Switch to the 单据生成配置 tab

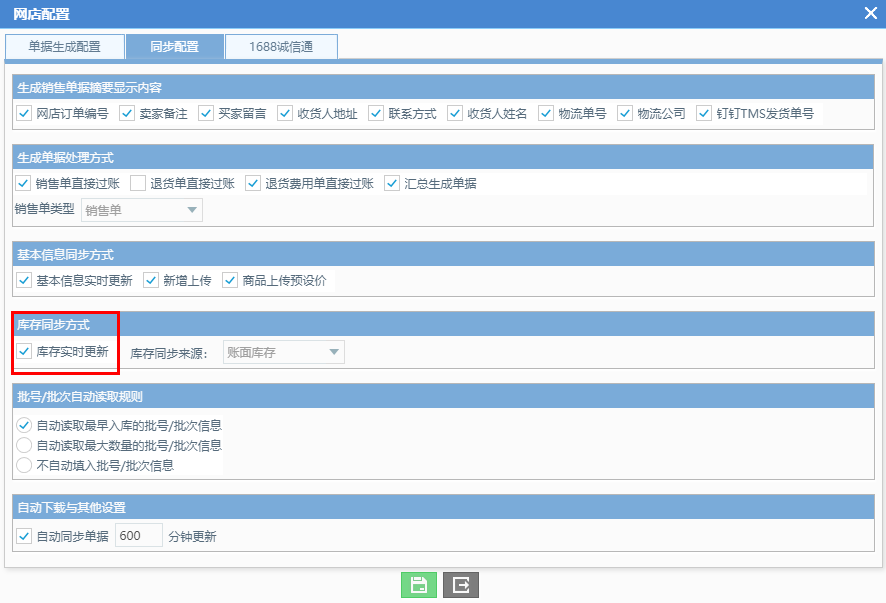(x=64, y=46)
